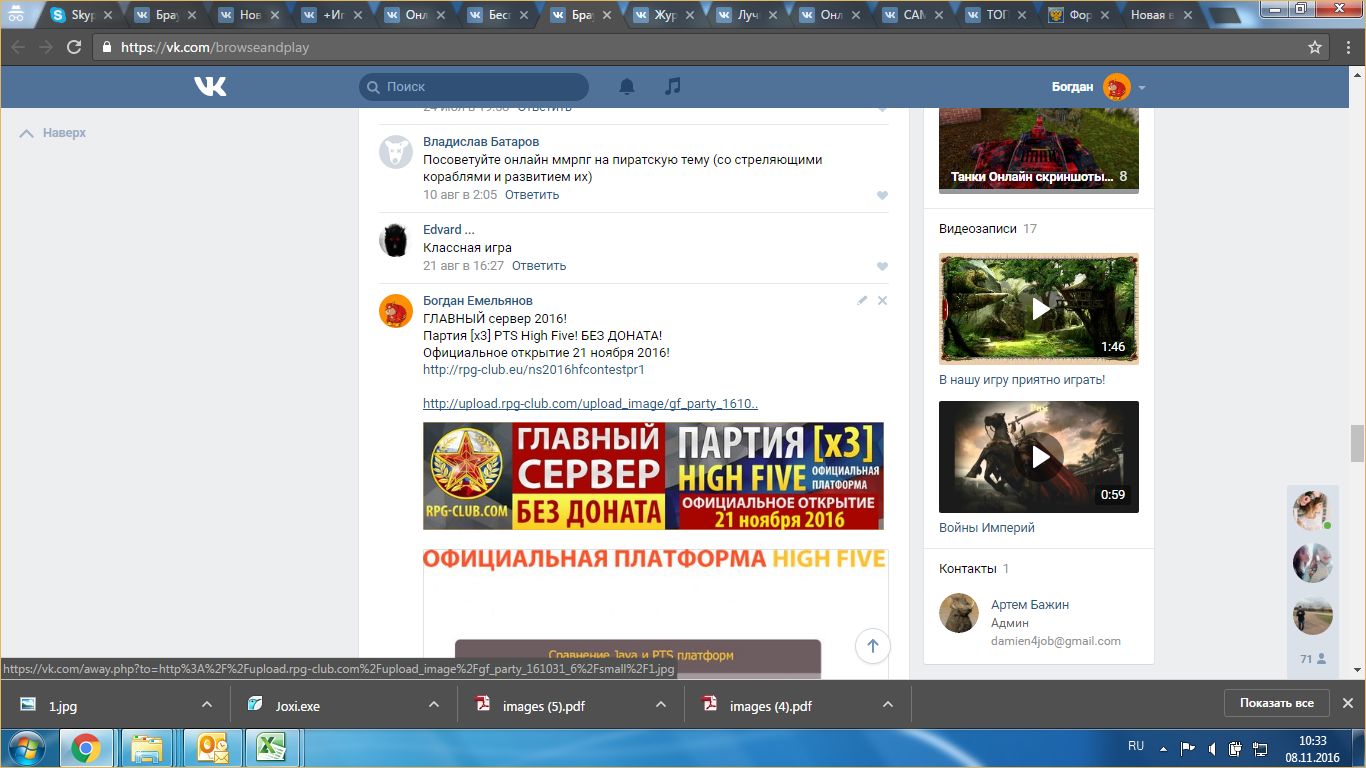The image size is (1366, 768).
Task: Edit Богдан Емельянов's comment with pencil icon
Action: (862, 300)
